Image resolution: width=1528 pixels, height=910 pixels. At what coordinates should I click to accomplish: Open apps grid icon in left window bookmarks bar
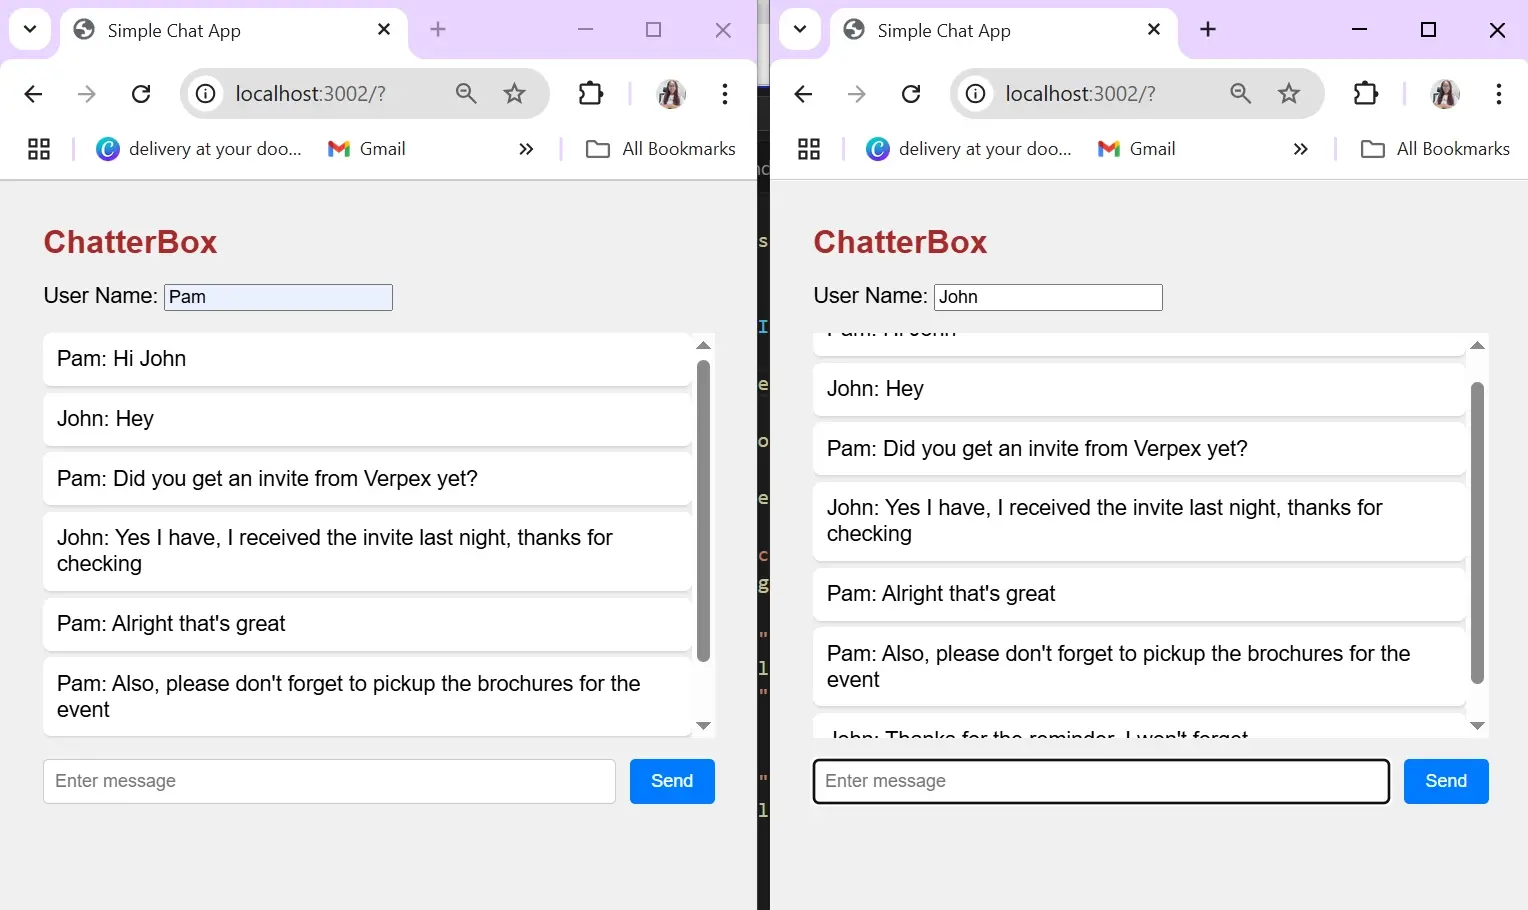tap(39, 149)
